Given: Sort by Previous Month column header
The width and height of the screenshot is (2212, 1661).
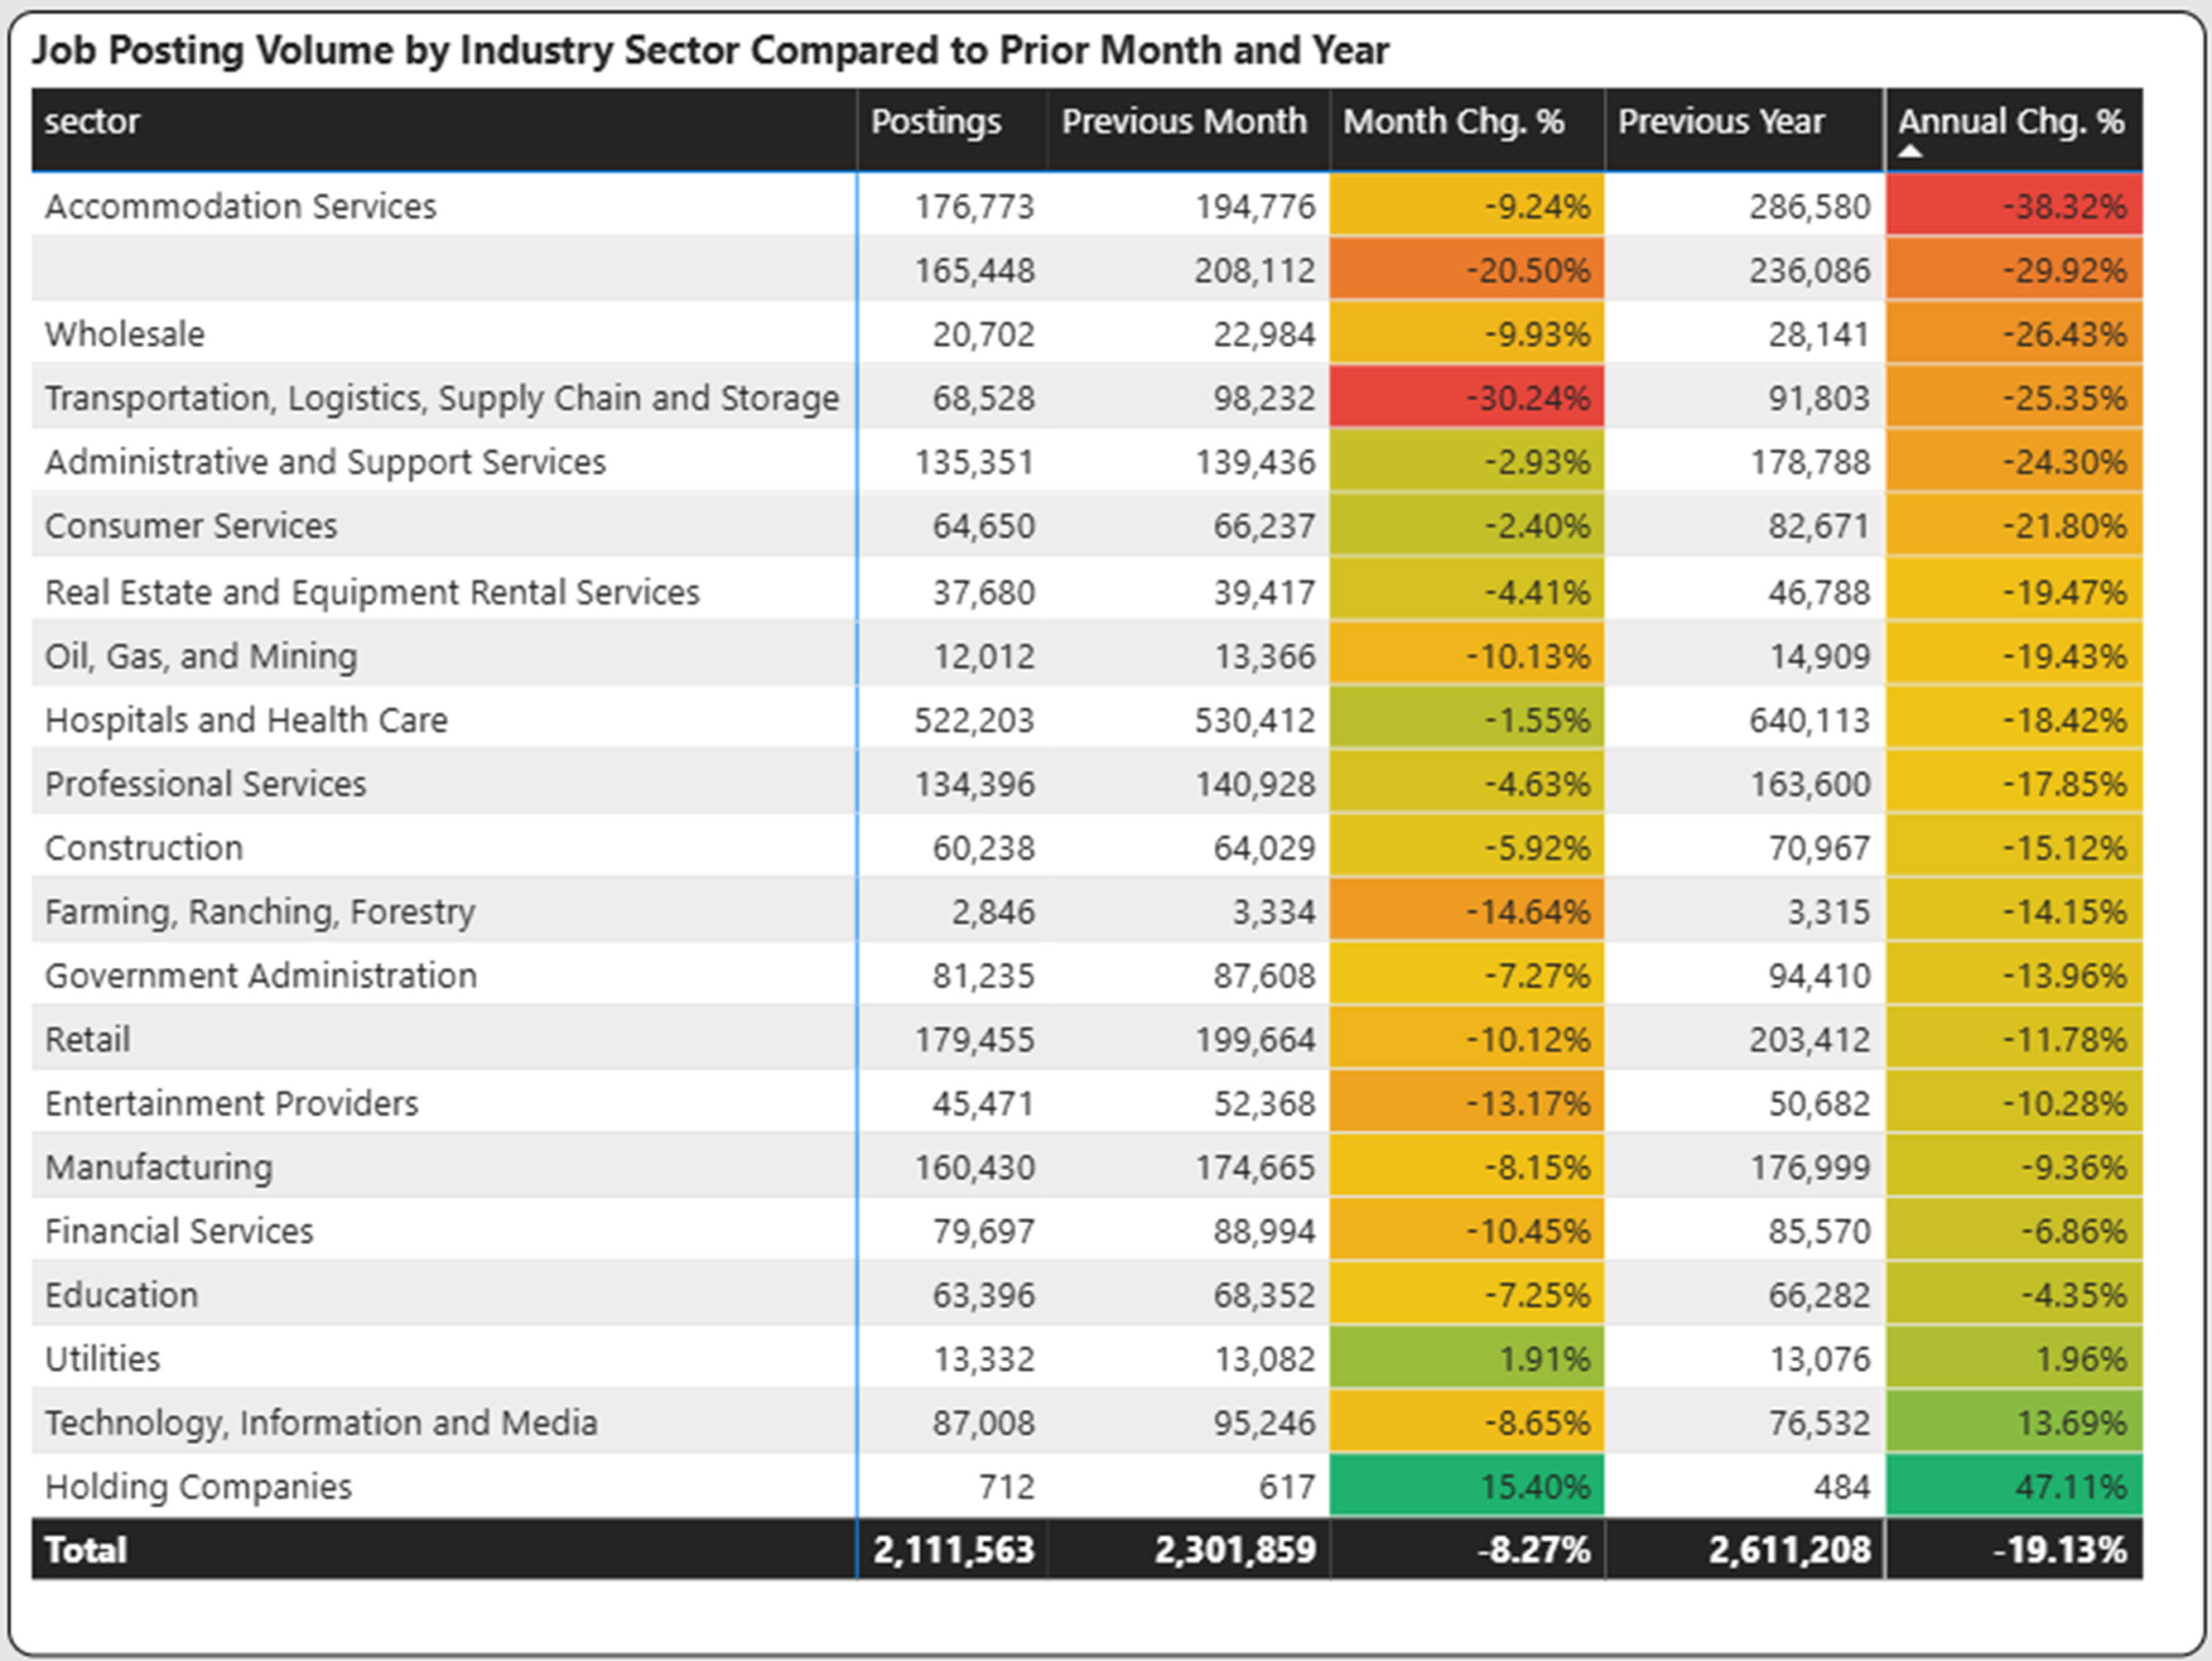Looking at the screenshot, I should pyautogui.click(x=1183, y=122).
